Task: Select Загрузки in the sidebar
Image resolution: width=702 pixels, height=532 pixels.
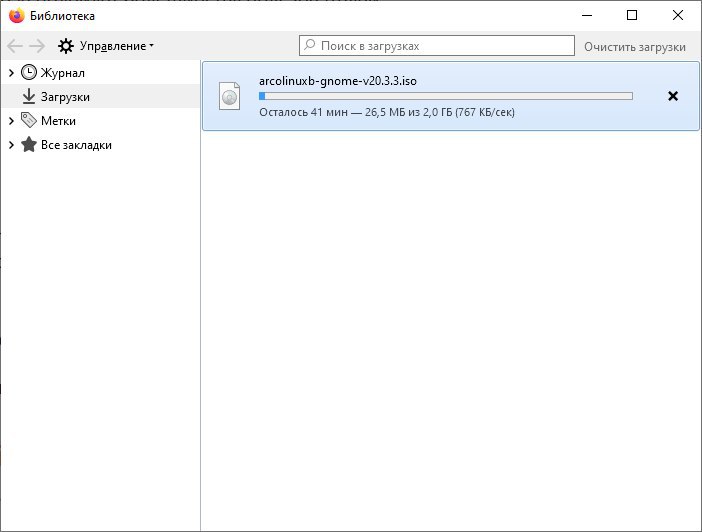Action: point(65,97)
